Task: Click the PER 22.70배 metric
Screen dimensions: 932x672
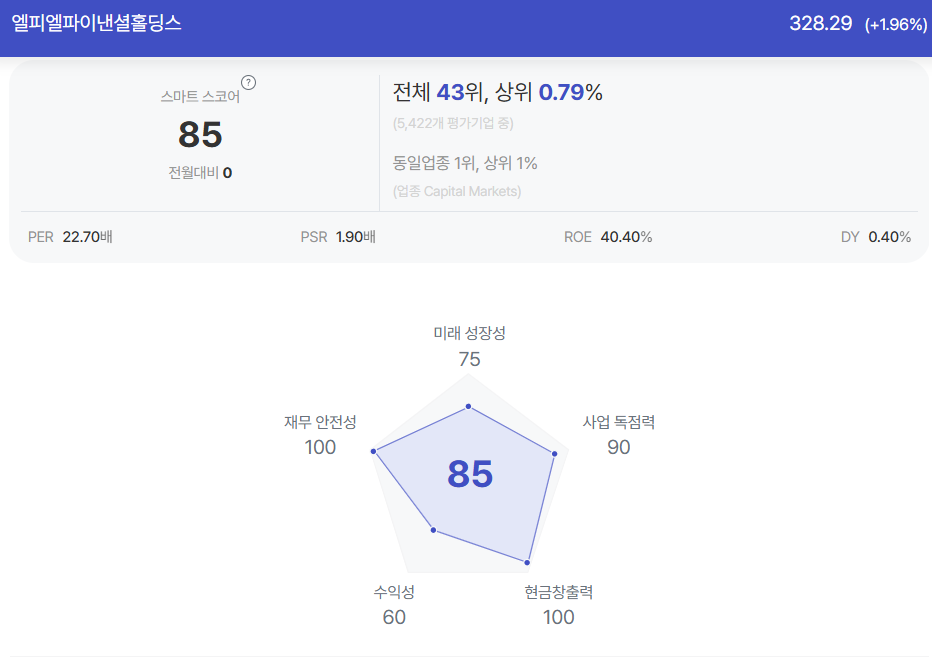Action: point(70,237)
